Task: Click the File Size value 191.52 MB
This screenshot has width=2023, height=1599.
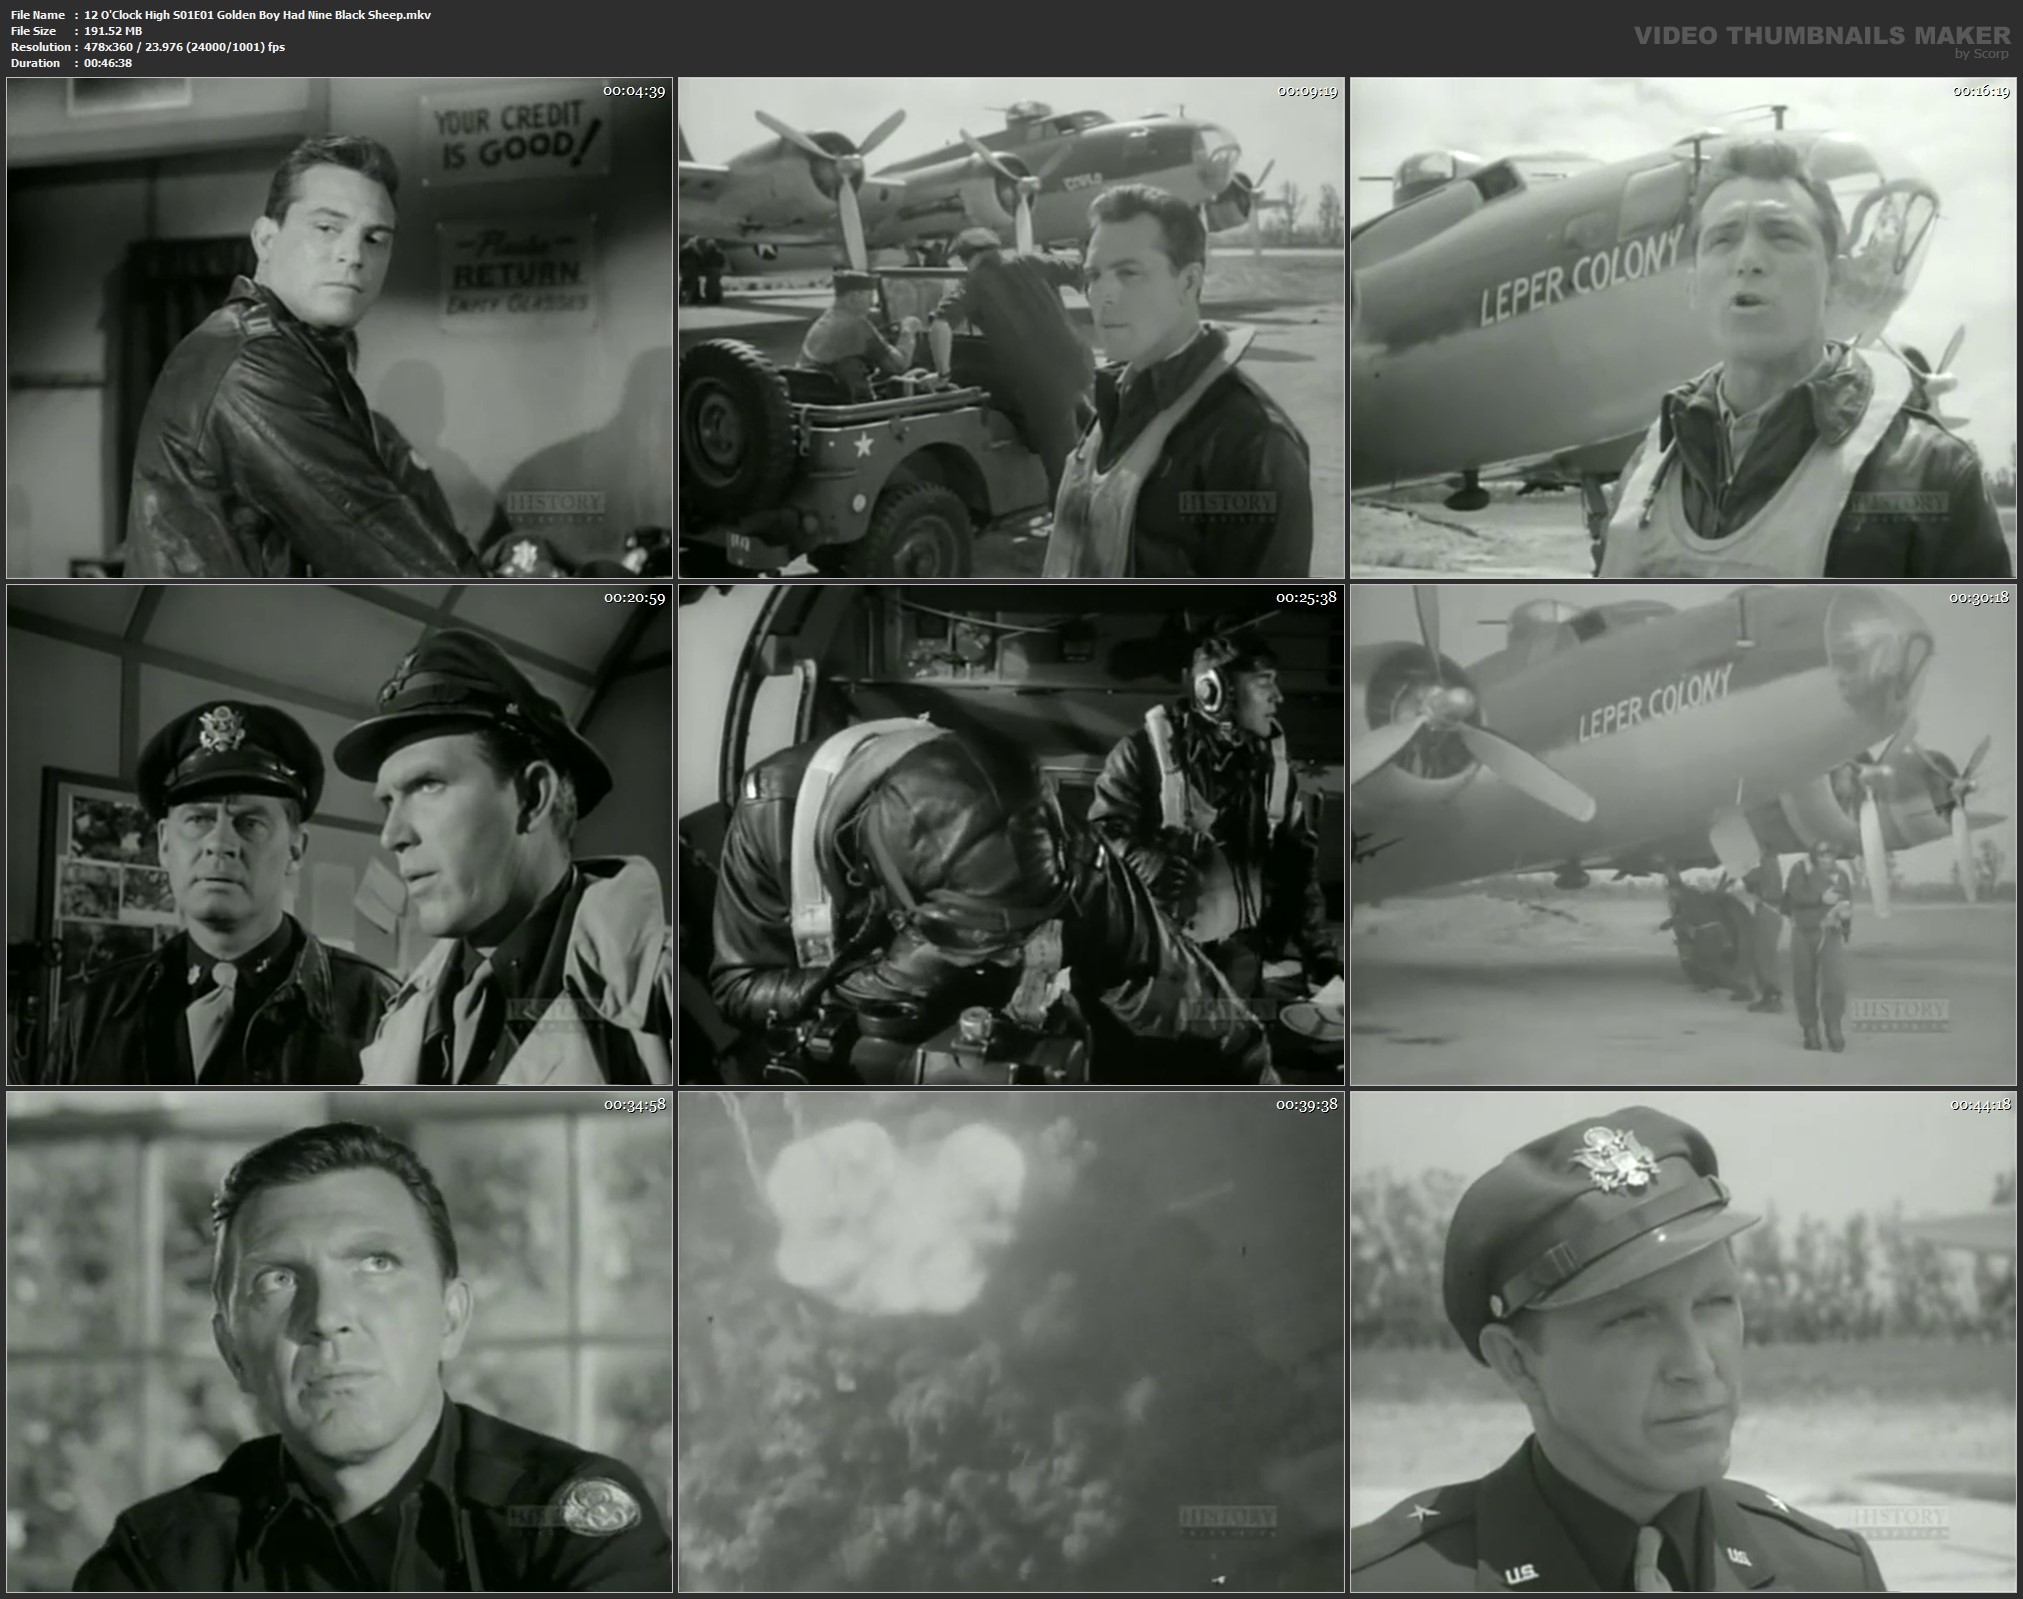Action: (x=113, y=31)
